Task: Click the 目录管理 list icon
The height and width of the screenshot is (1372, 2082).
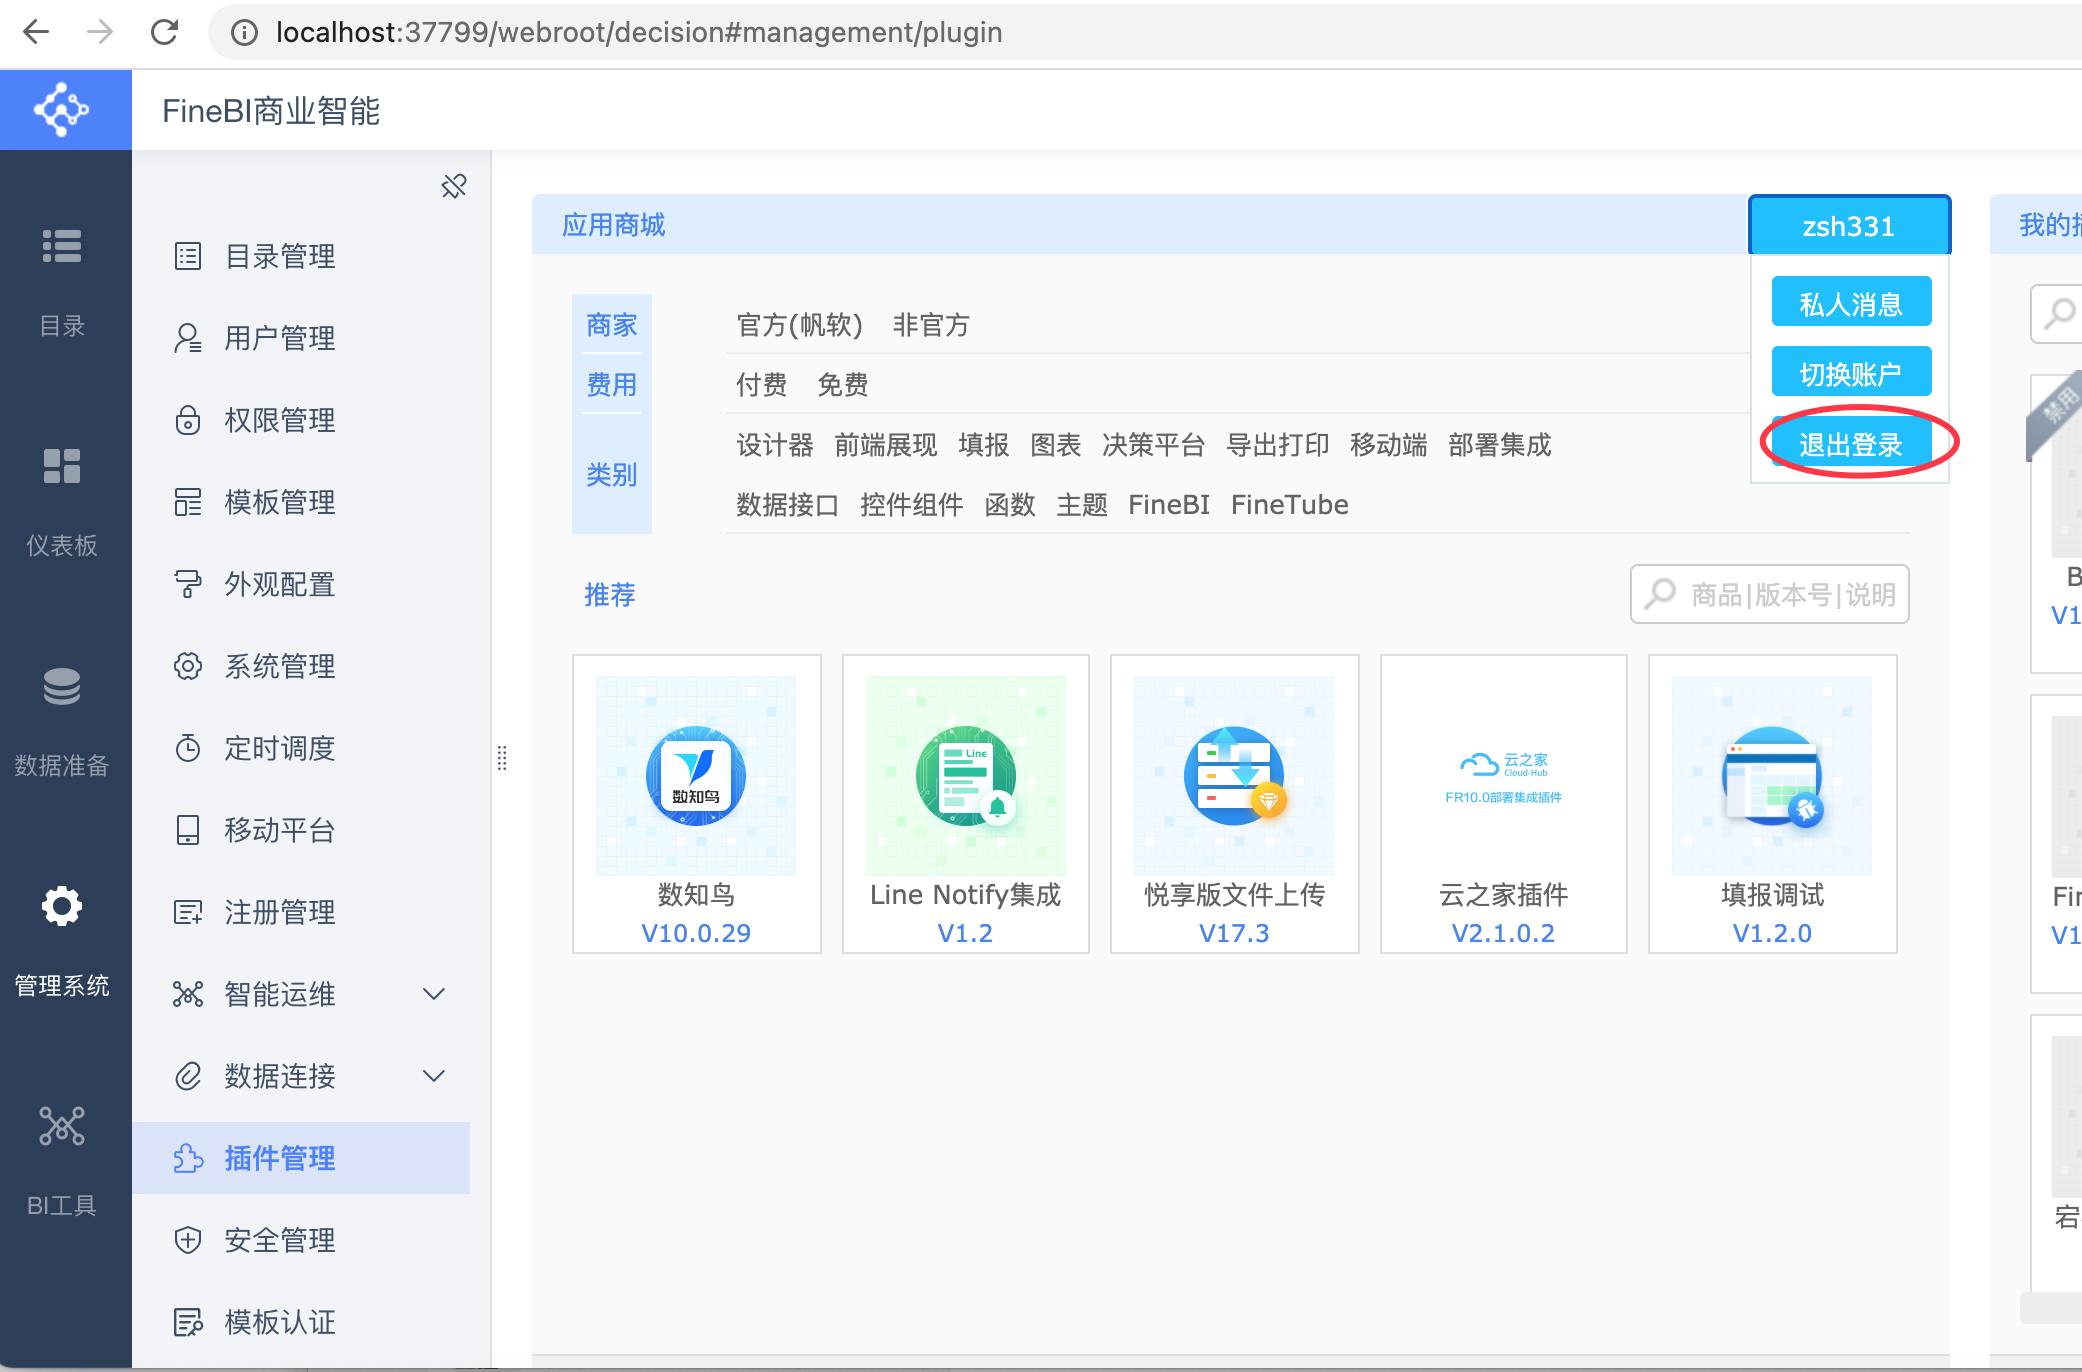Action: (188, 256)
